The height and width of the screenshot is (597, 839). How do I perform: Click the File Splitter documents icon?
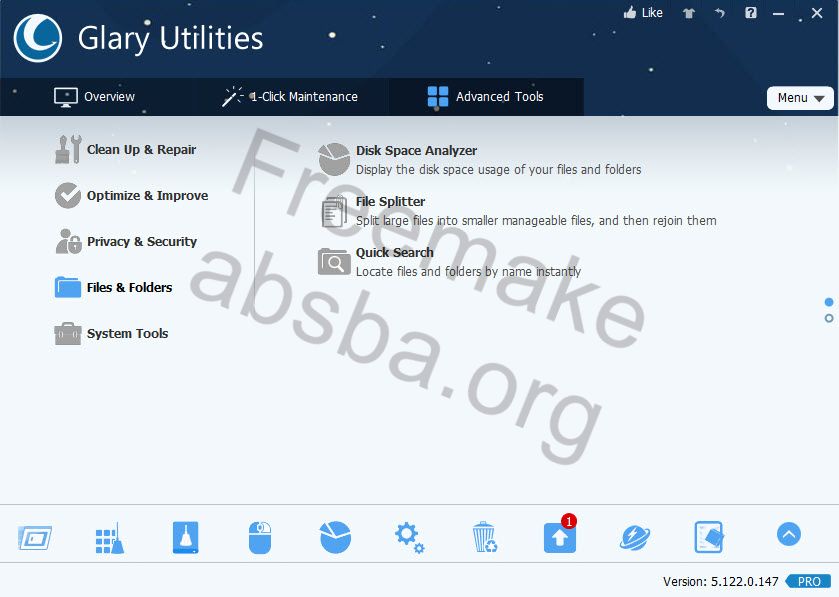click(x=334, y=211)
